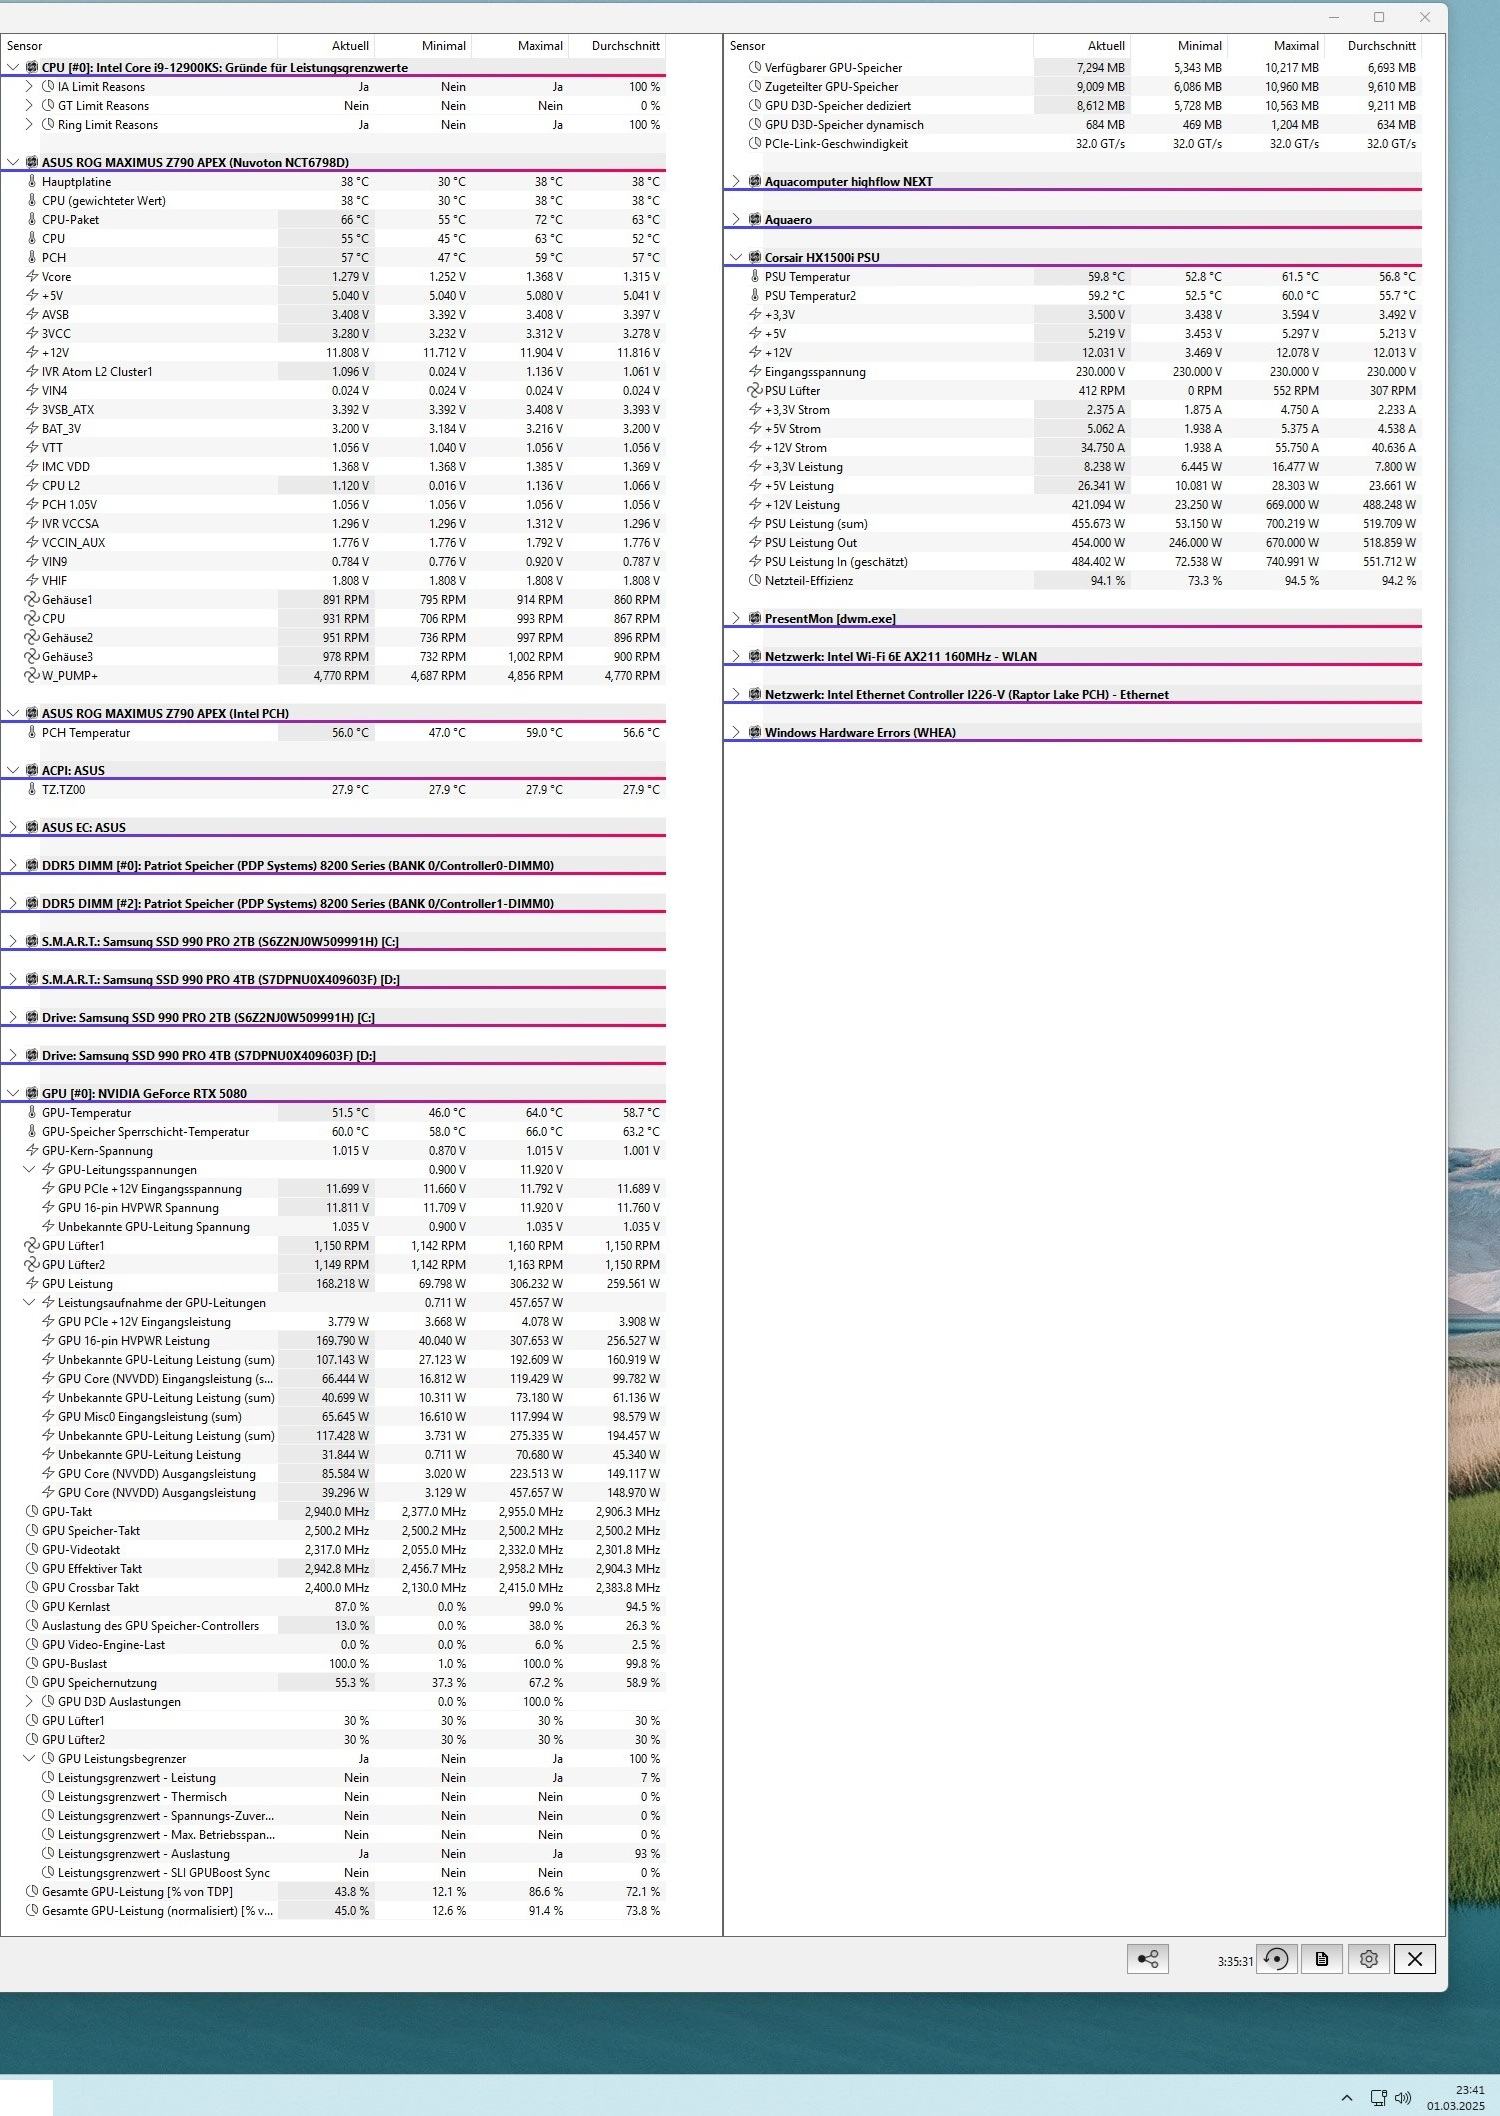Click the icon of the Netzteil-Effizienz row
The height and width of the screenshot is (2116, 1500).
pos(755,580)
